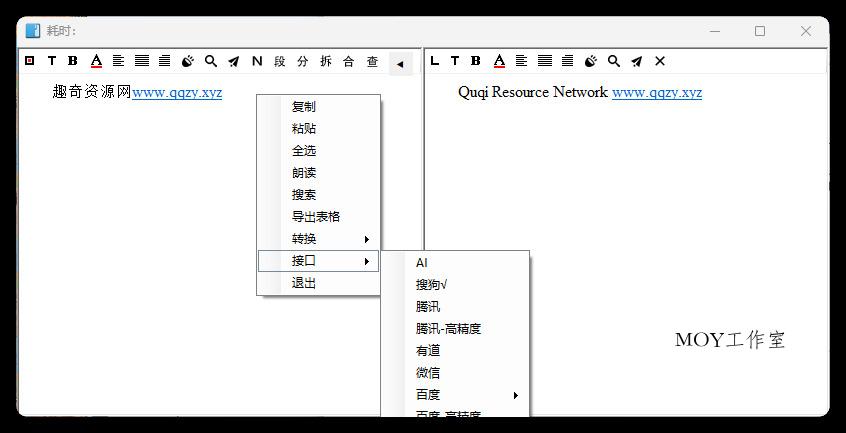The image size is (846, 433).
Task: Toggle bold B in the right pane toolbar
Action: 475,61
